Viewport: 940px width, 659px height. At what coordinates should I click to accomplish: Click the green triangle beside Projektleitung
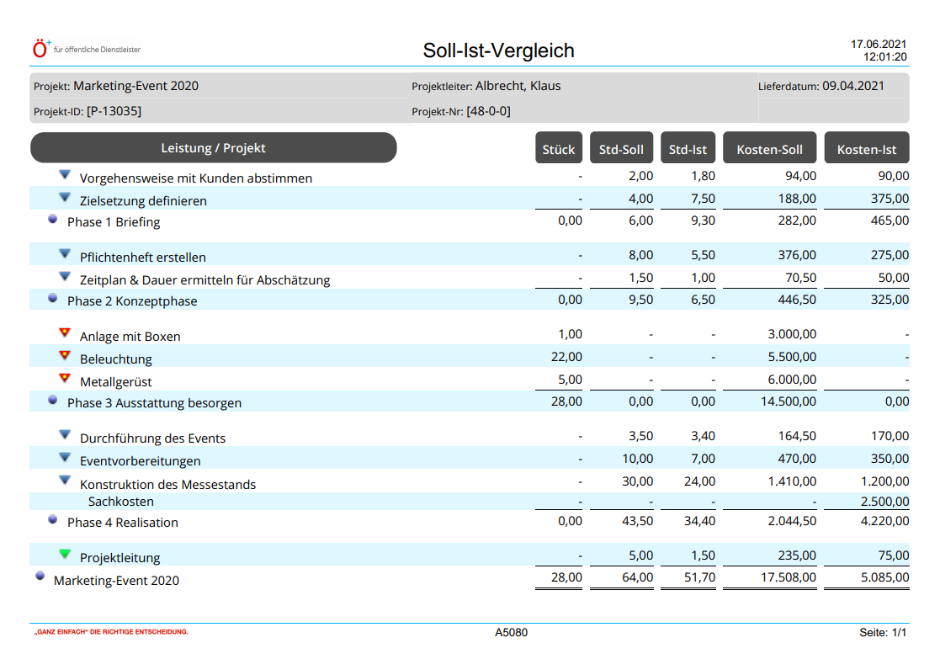(x=65, y=554)
